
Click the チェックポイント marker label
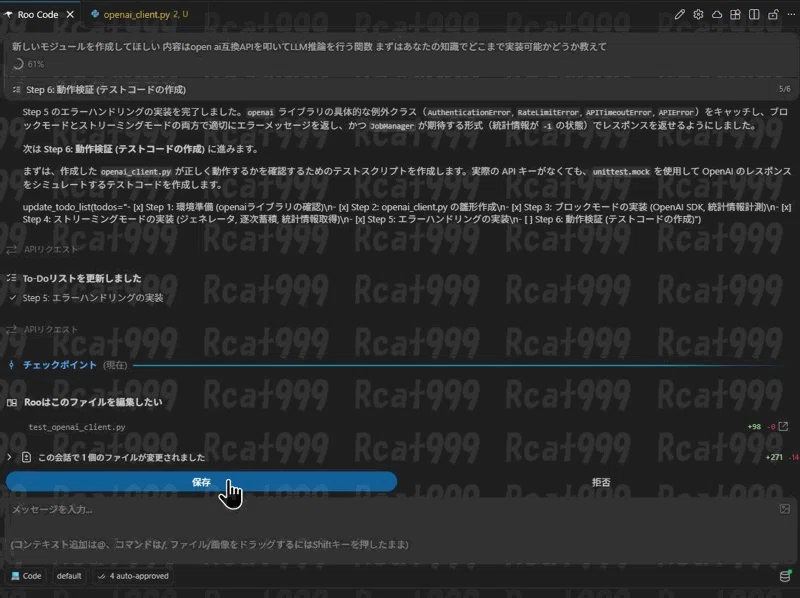coord(60,365)
